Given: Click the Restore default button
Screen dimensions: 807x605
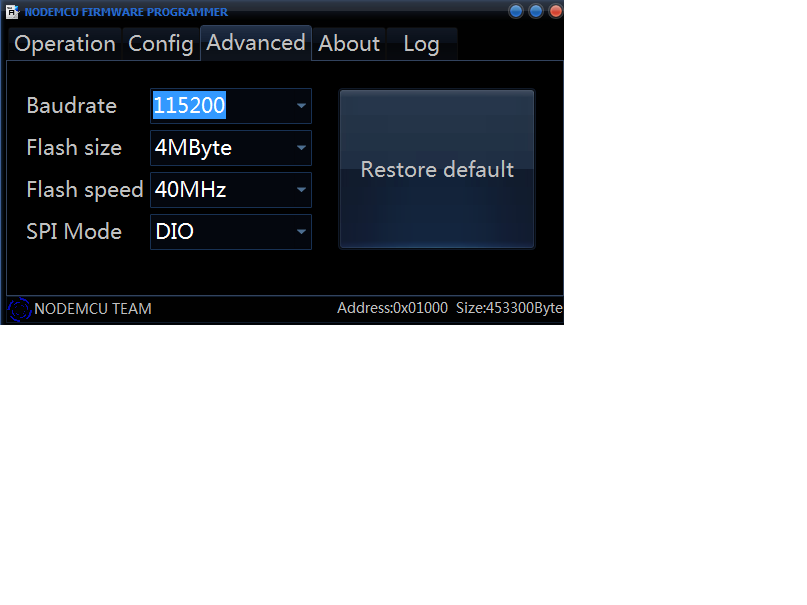Looking at the screenshot, I should 437,169.
